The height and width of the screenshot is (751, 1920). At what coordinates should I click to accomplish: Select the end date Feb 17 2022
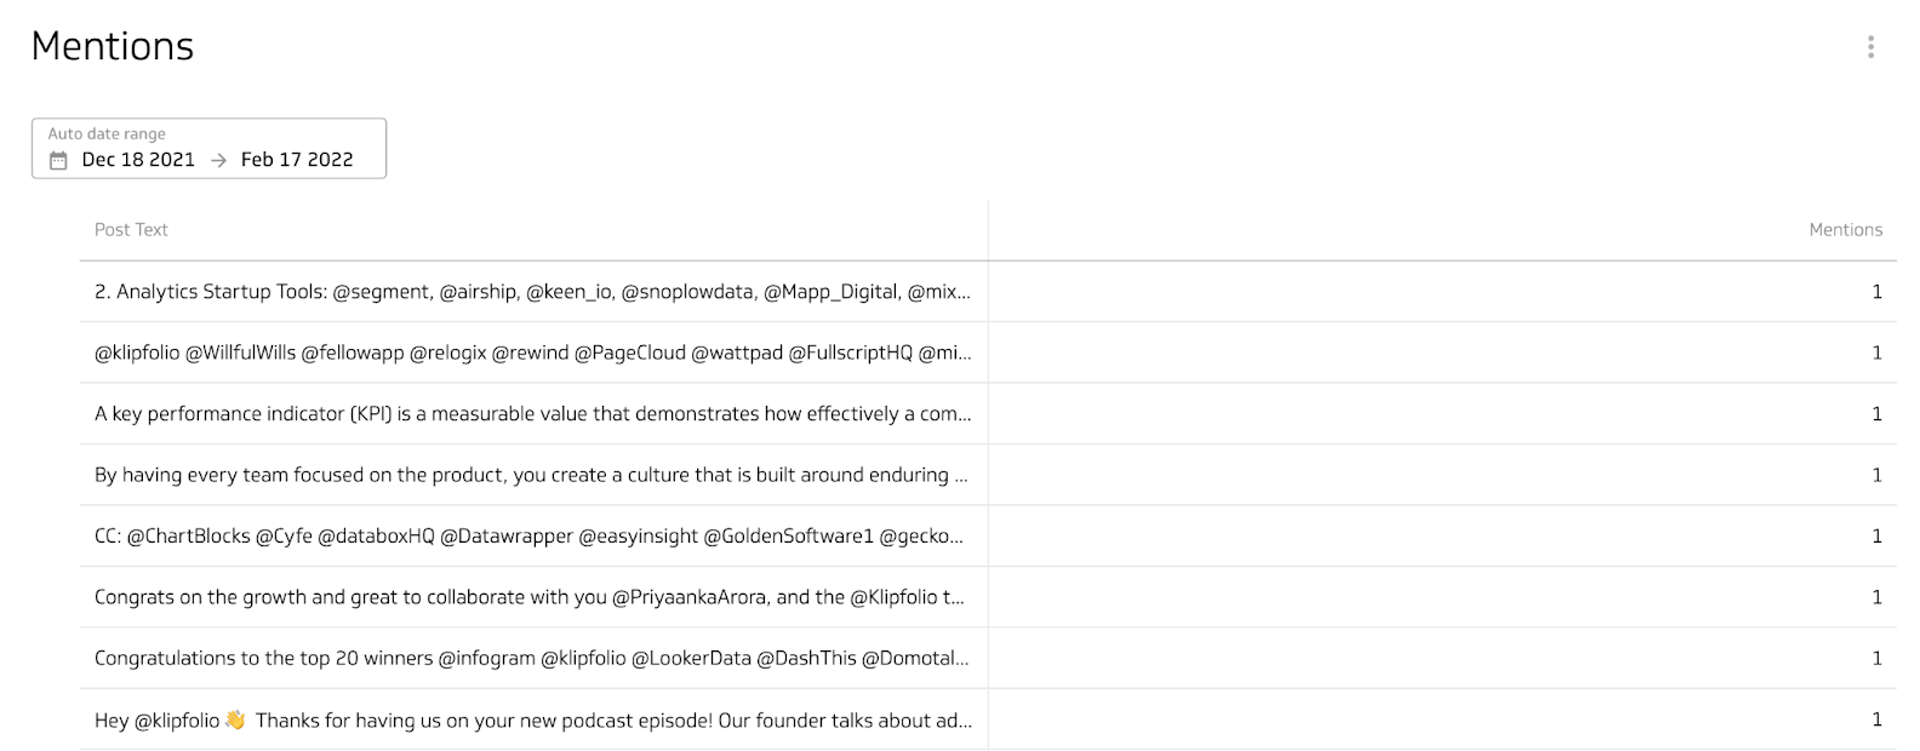tap(296, 158)
